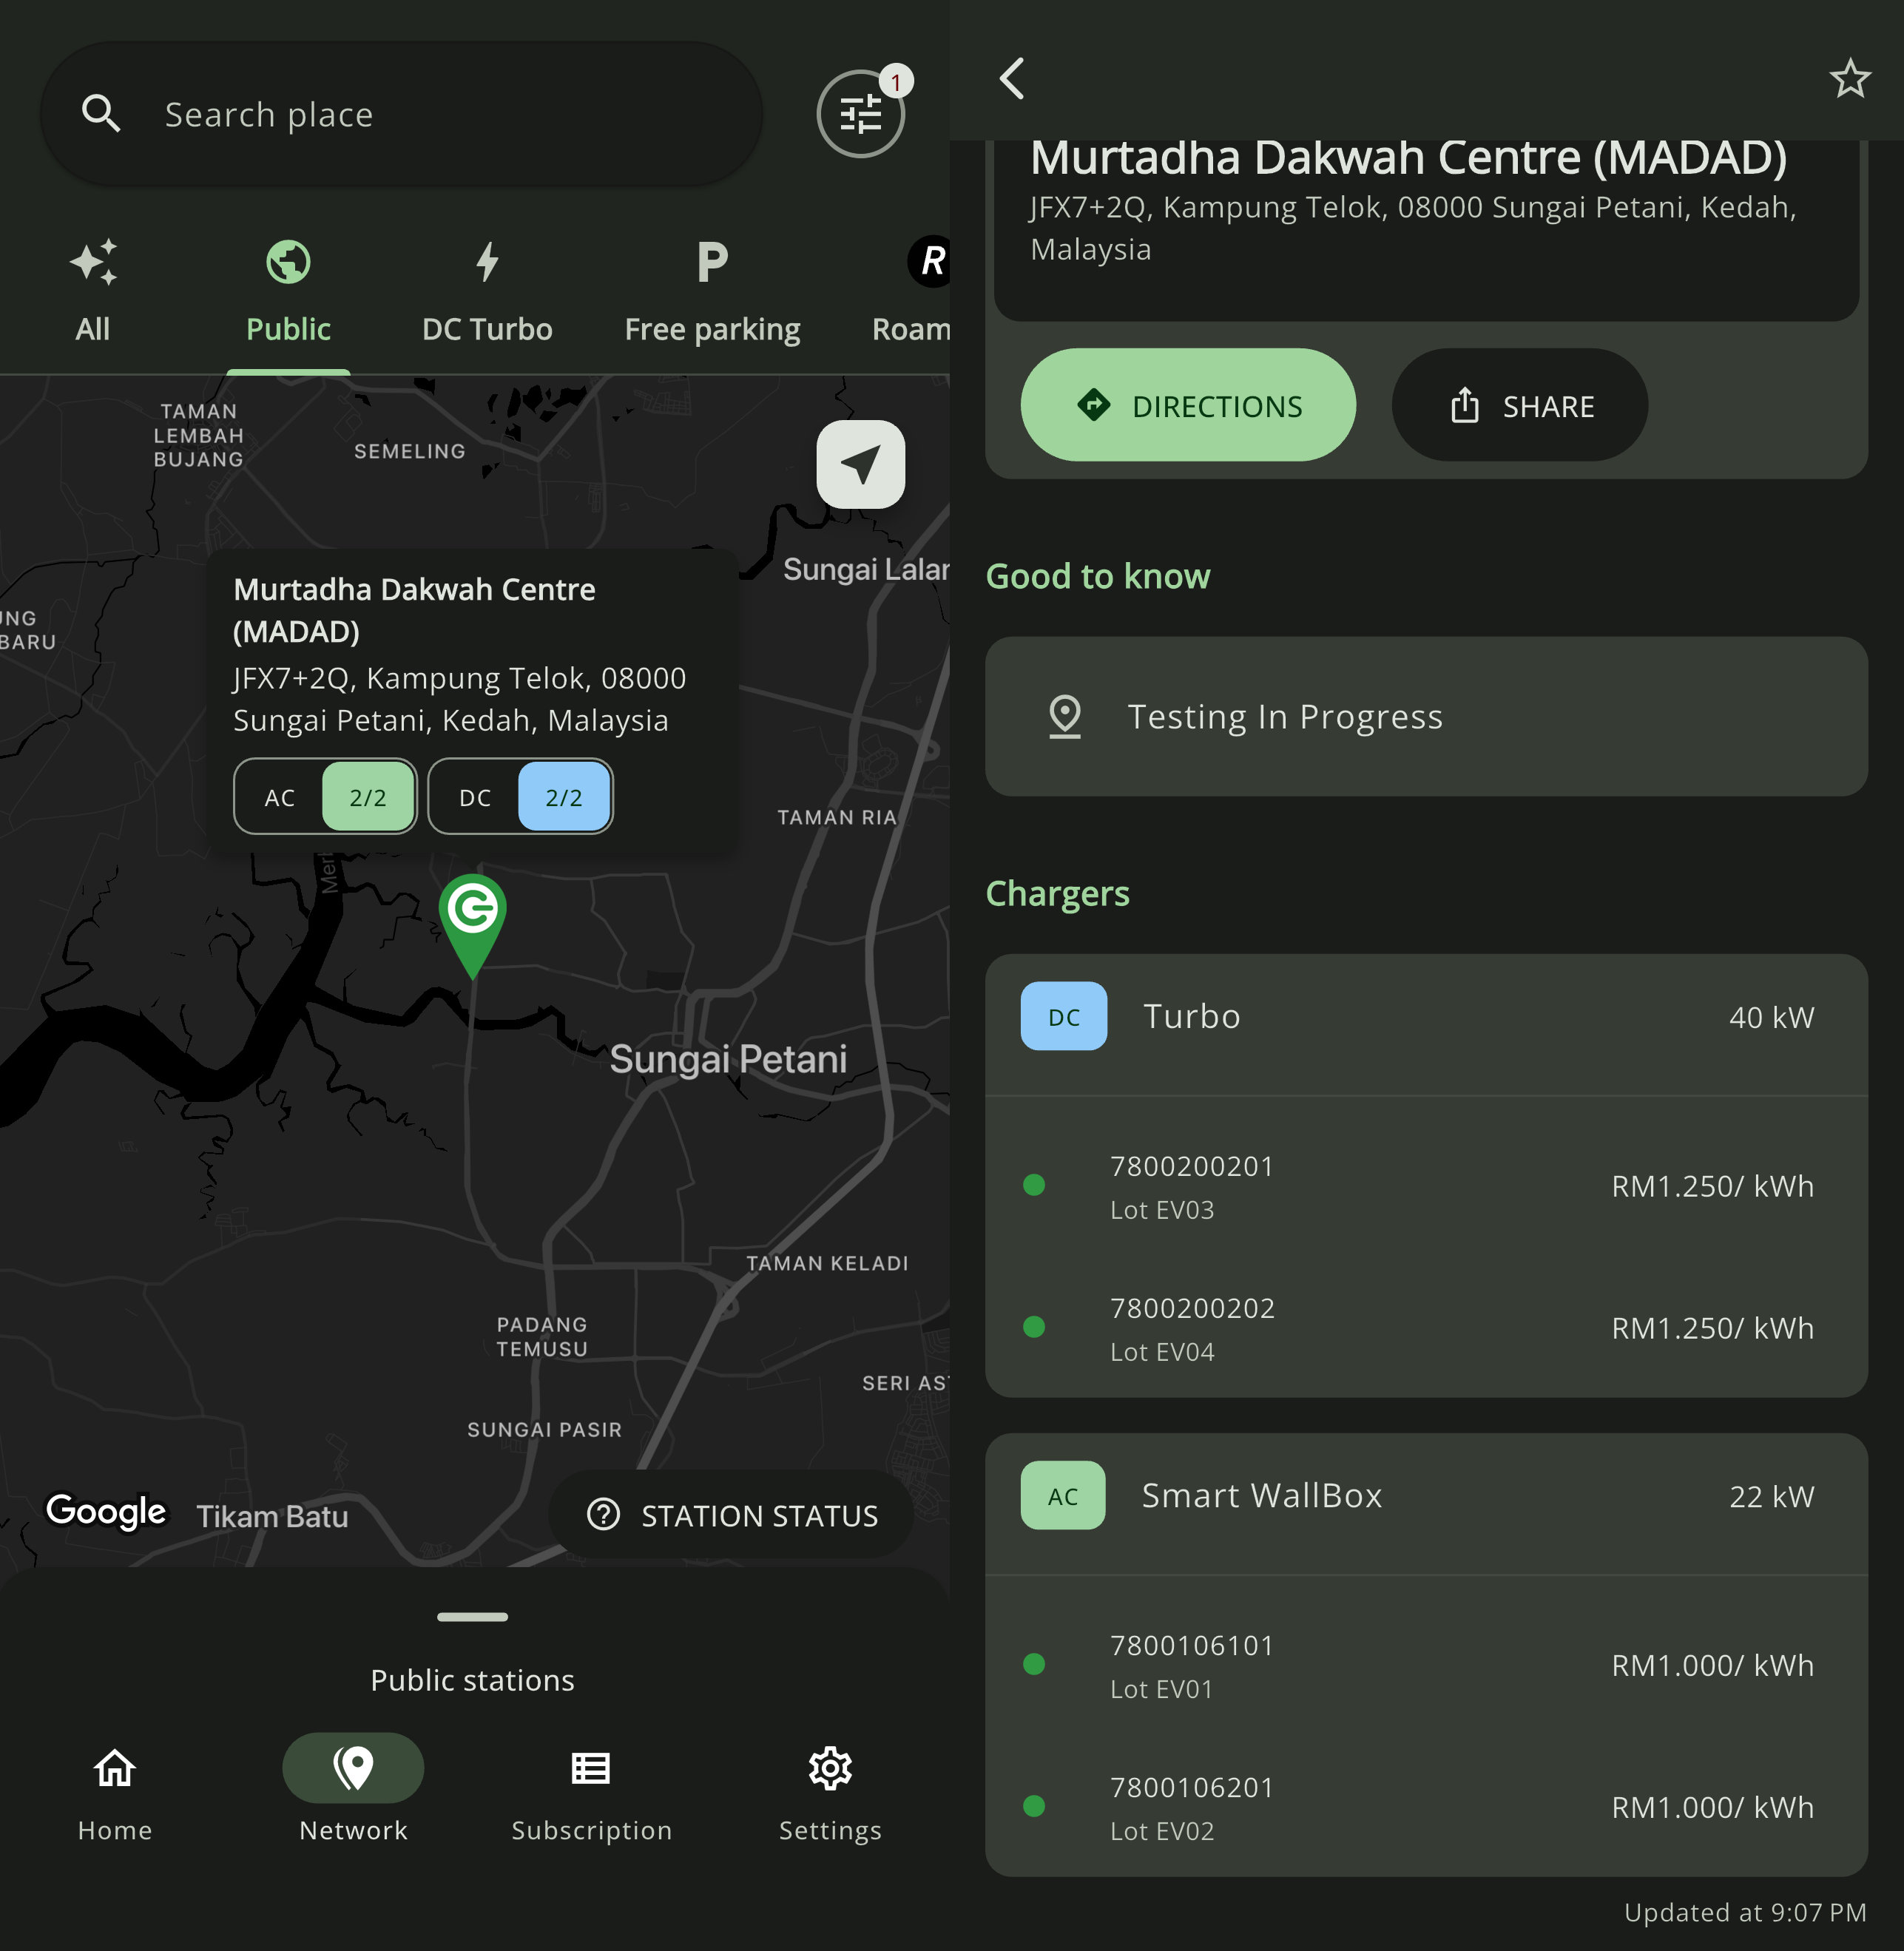Click the Chargers section heading
Image resolution: width=1904 pixels, height=1951 pixels.
[1057, 893]
